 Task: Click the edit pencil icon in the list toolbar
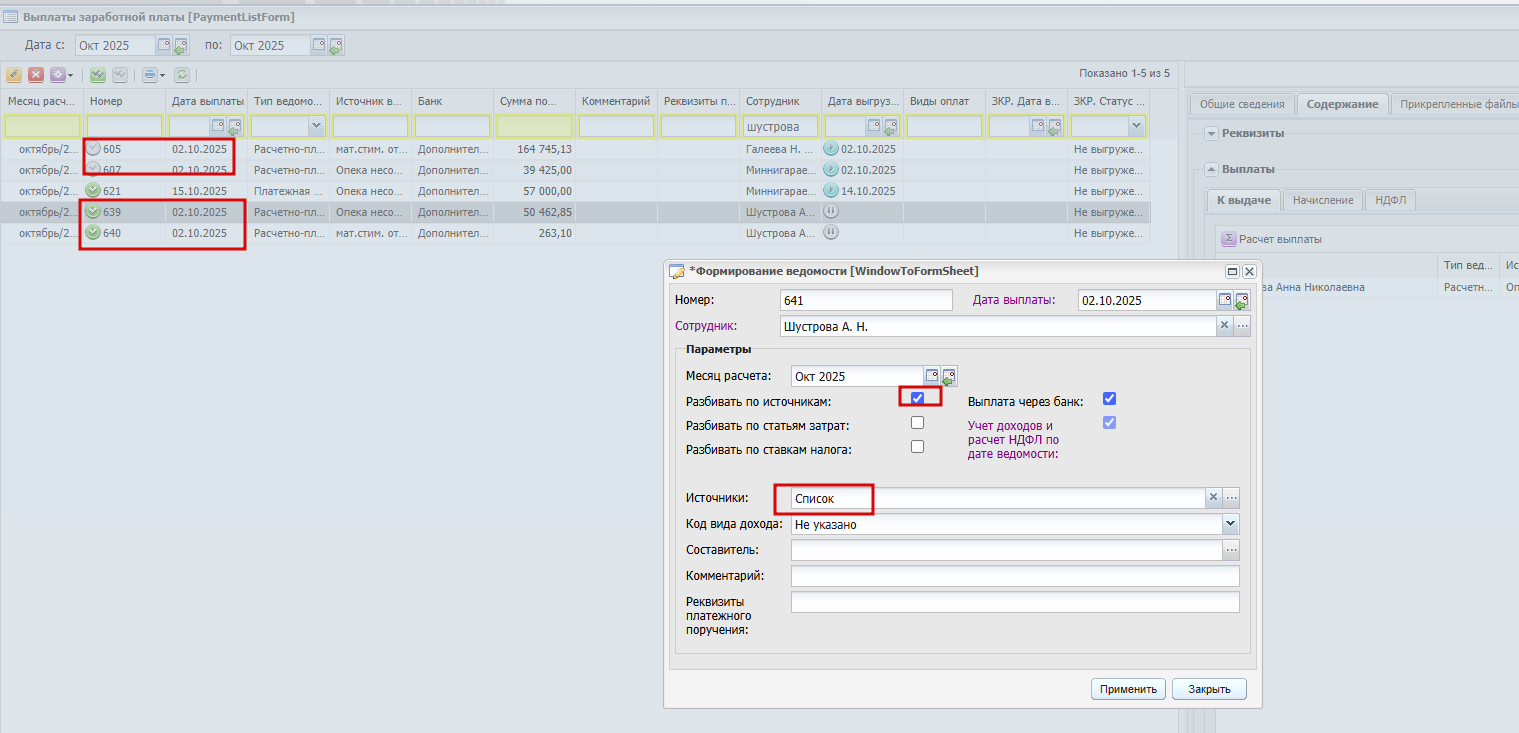(13, 75)
